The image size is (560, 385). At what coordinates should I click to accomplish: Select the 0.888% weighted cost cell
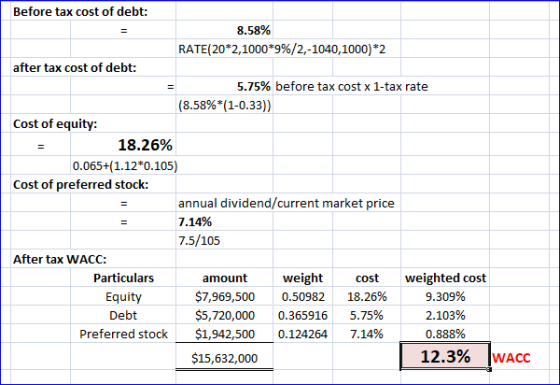click(445, 334)
